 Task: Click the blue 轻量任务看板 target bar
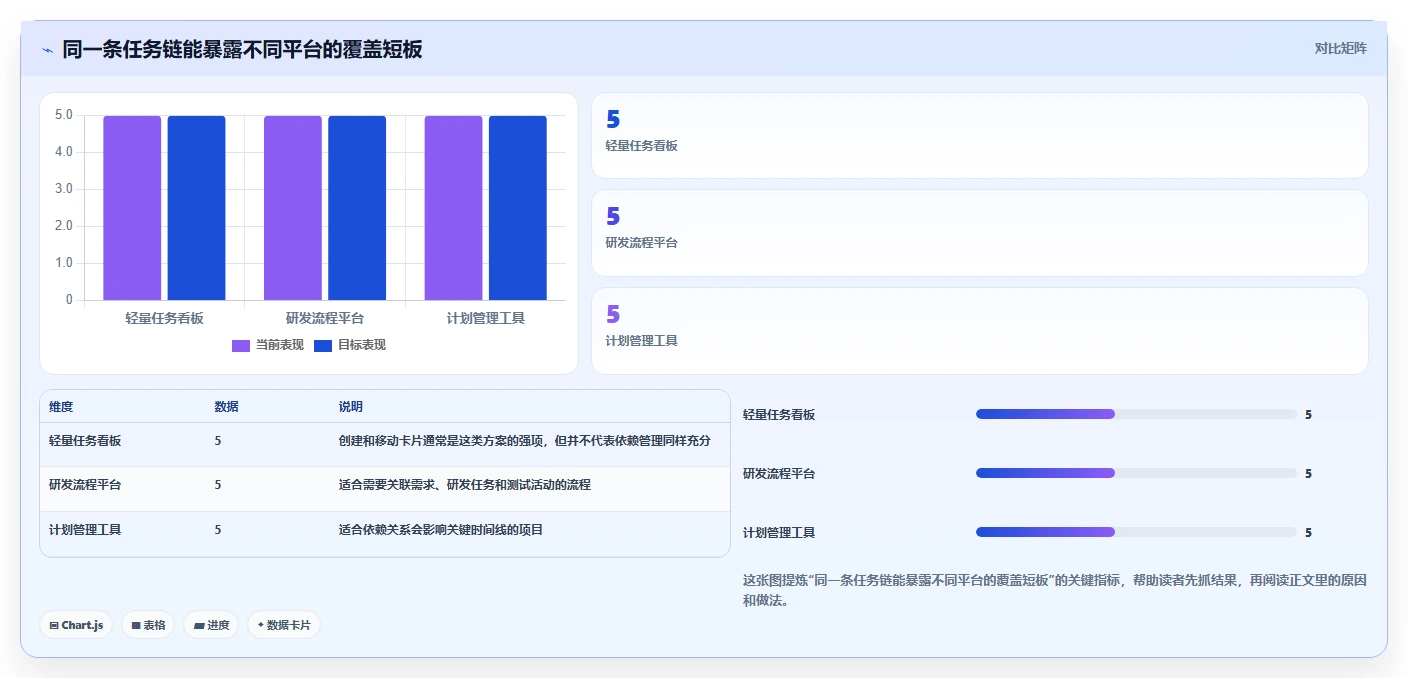coord(196,208)
